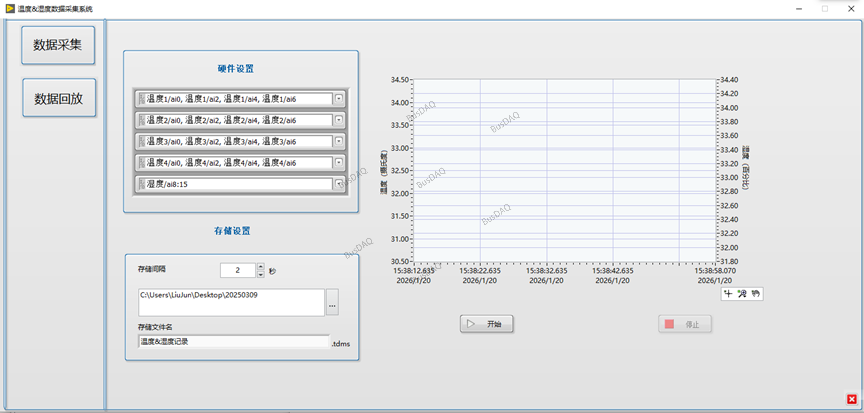Select the zoom tool in graph palette

click(x=742, y=294)
